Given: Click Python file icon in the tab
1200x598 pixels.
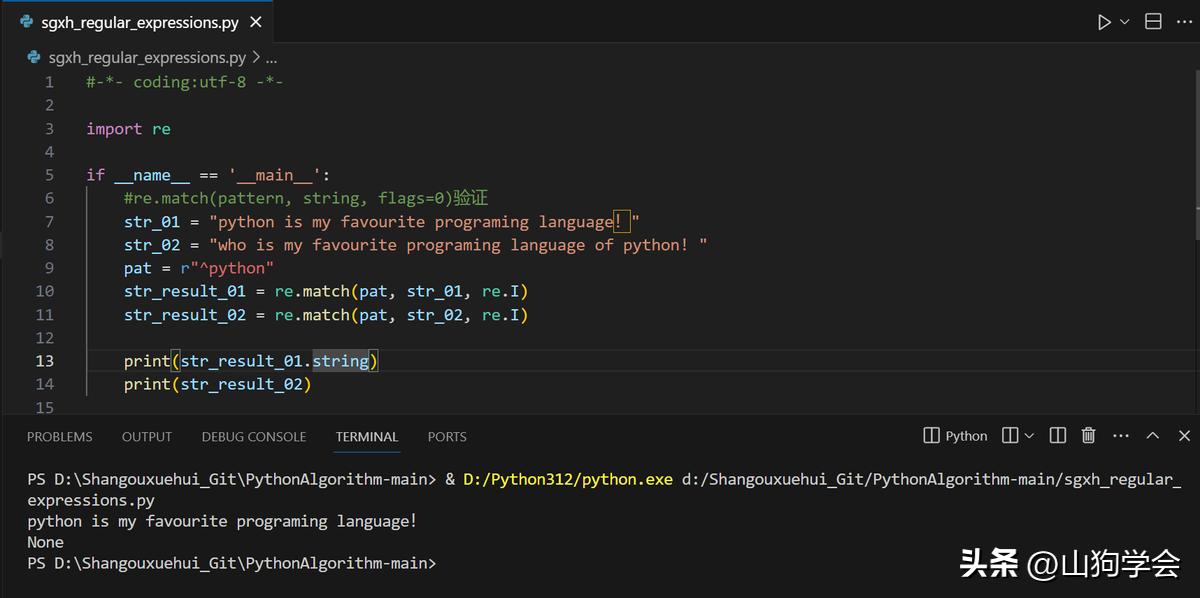Looking at the screenshot, I should click(27, 22).
